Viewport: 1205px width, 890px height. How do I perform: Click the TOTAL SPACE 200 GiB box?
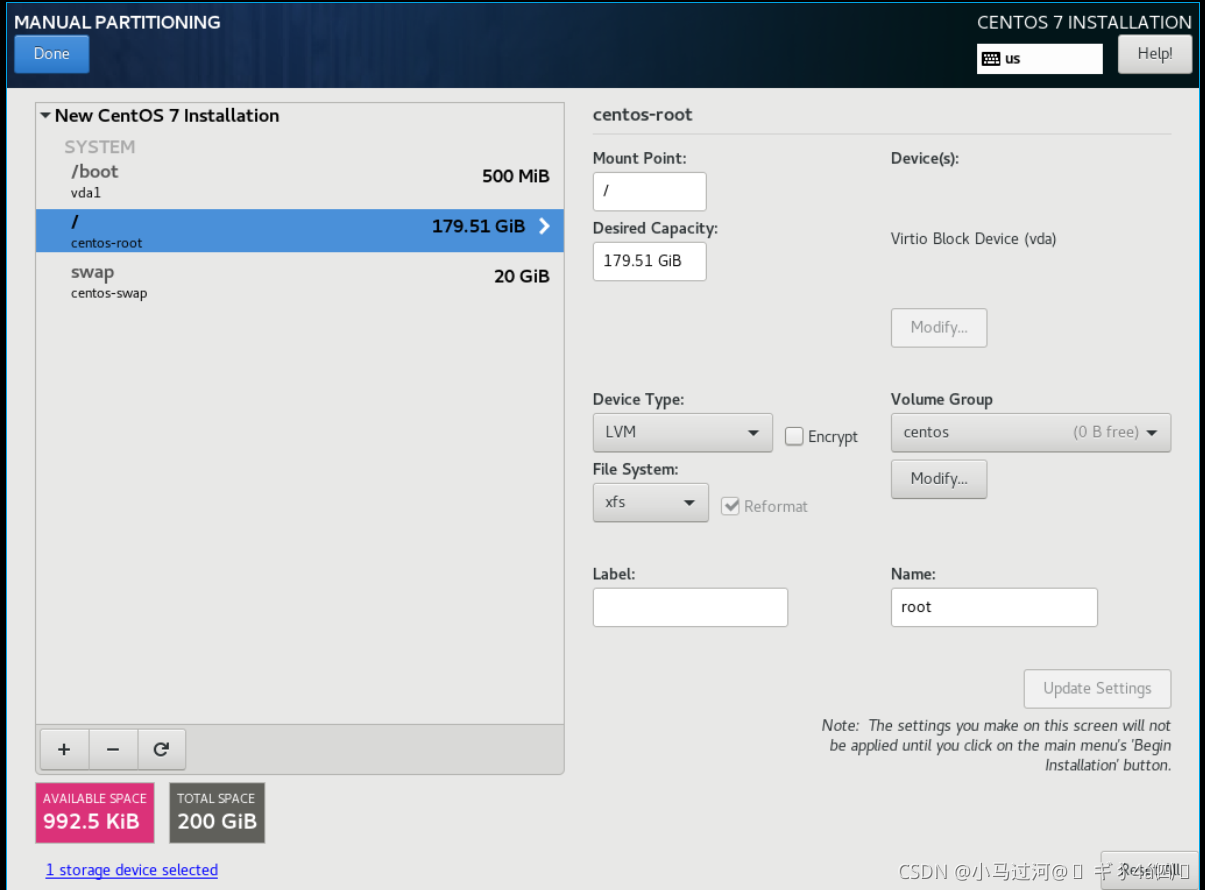(217, 812)
